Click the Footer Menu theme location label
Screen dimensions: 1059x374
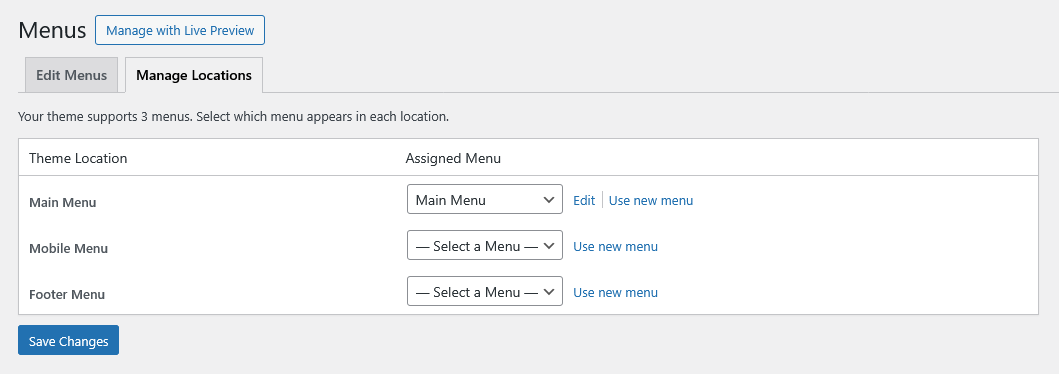pyautogui.click(x=67, y=294)
